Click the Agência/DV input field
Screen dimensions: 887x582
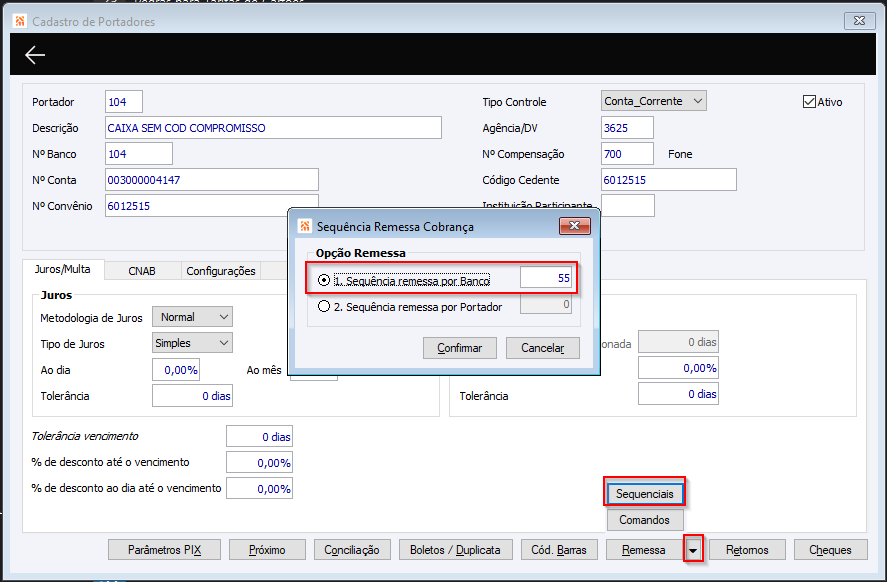pos(627,128)
